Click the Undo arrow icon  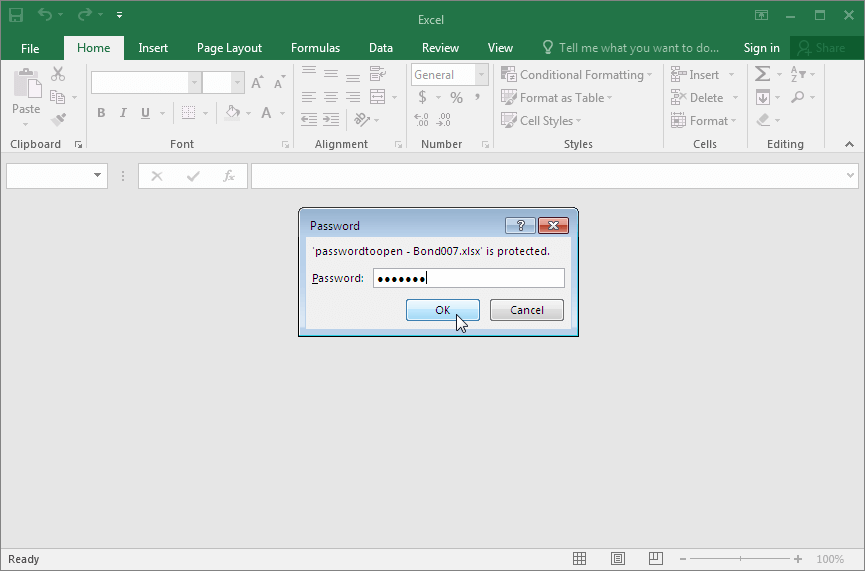pyautogui.click(x=45, y=14)
